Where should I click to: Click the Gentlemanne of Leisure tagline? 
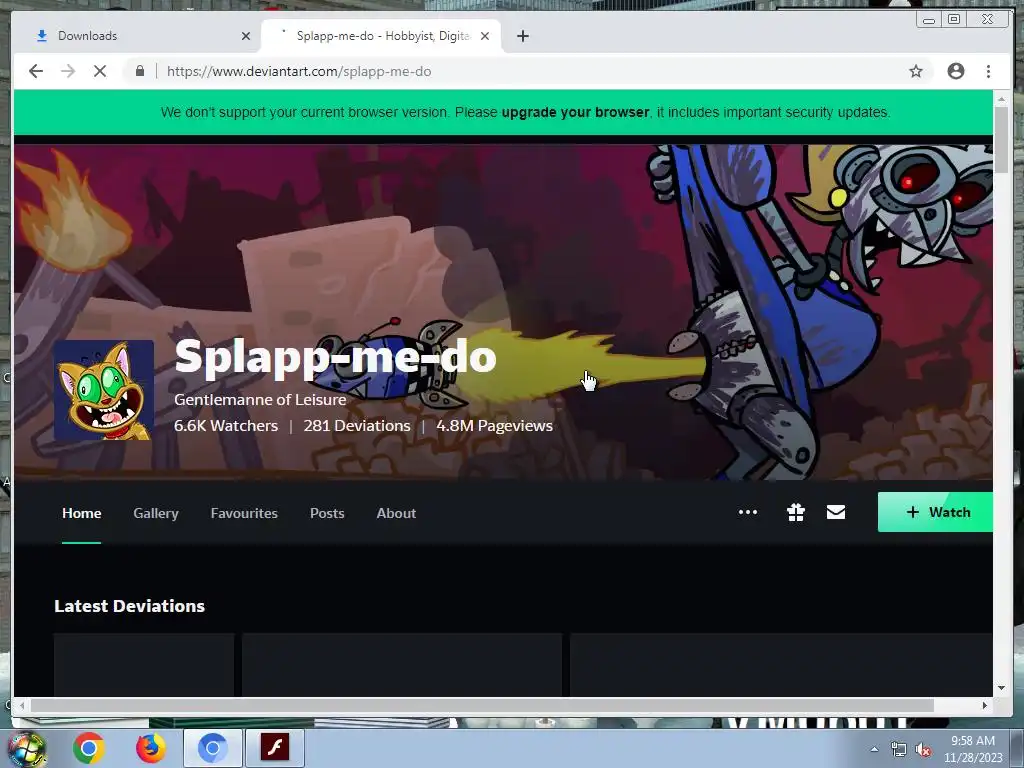click(x=260, y=400)
